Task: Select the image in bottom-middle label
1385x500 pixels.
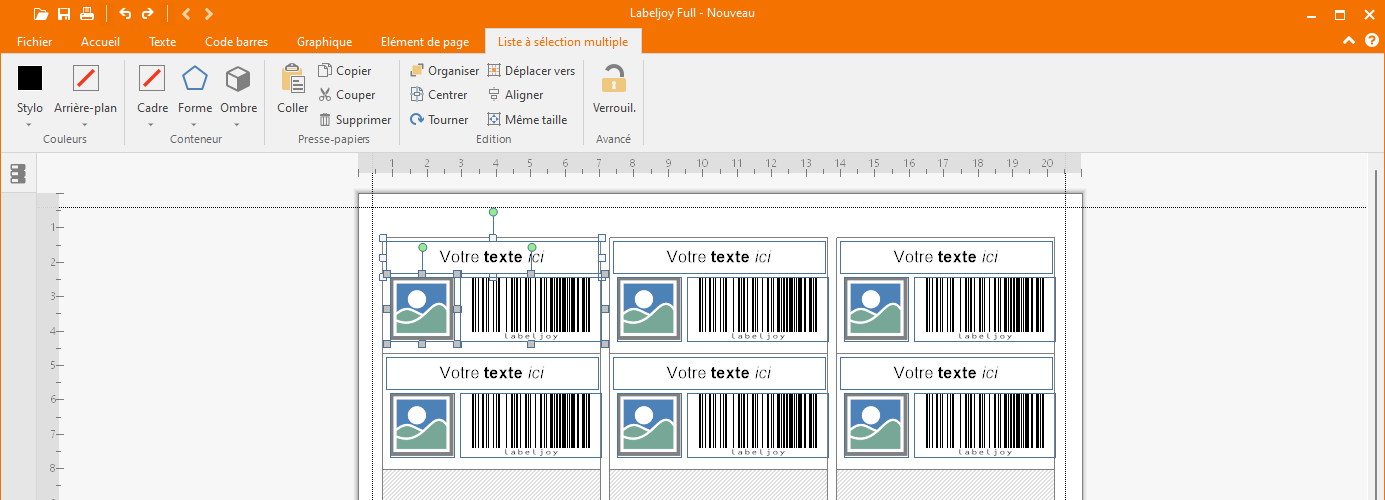Action: coord(649,425)
